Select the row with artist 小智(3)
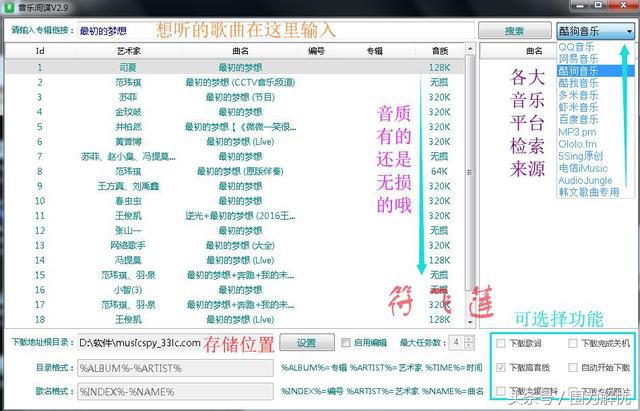Viewport: 640px width, 411px height. tap(235, 290)
